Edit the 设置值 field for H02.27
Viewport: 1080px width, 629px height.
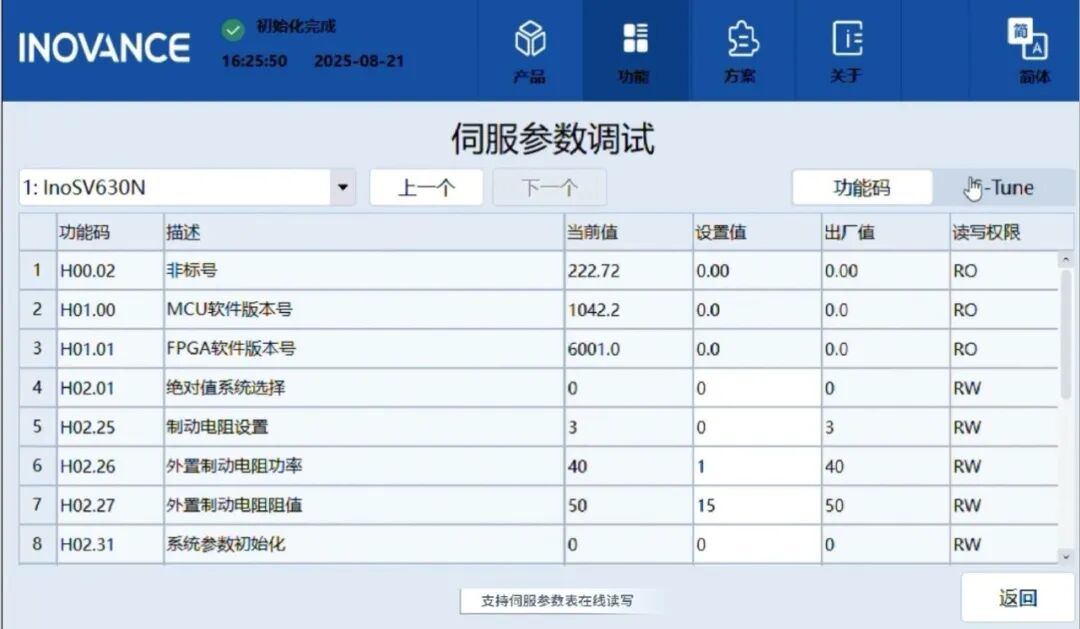coord(757,506)
